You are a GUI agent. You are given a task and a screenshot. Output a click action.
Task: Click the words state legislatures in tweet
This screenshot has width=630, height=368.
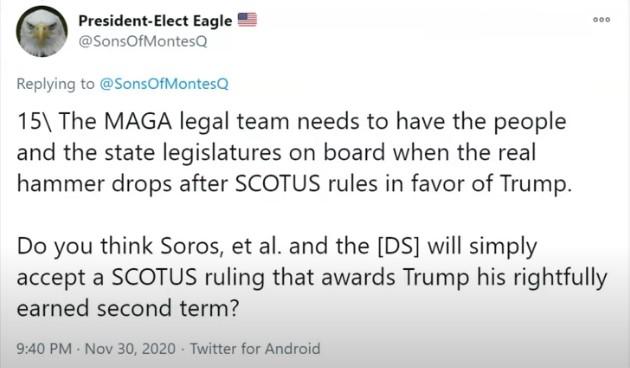pyautogui.click(x=193, y=153)
